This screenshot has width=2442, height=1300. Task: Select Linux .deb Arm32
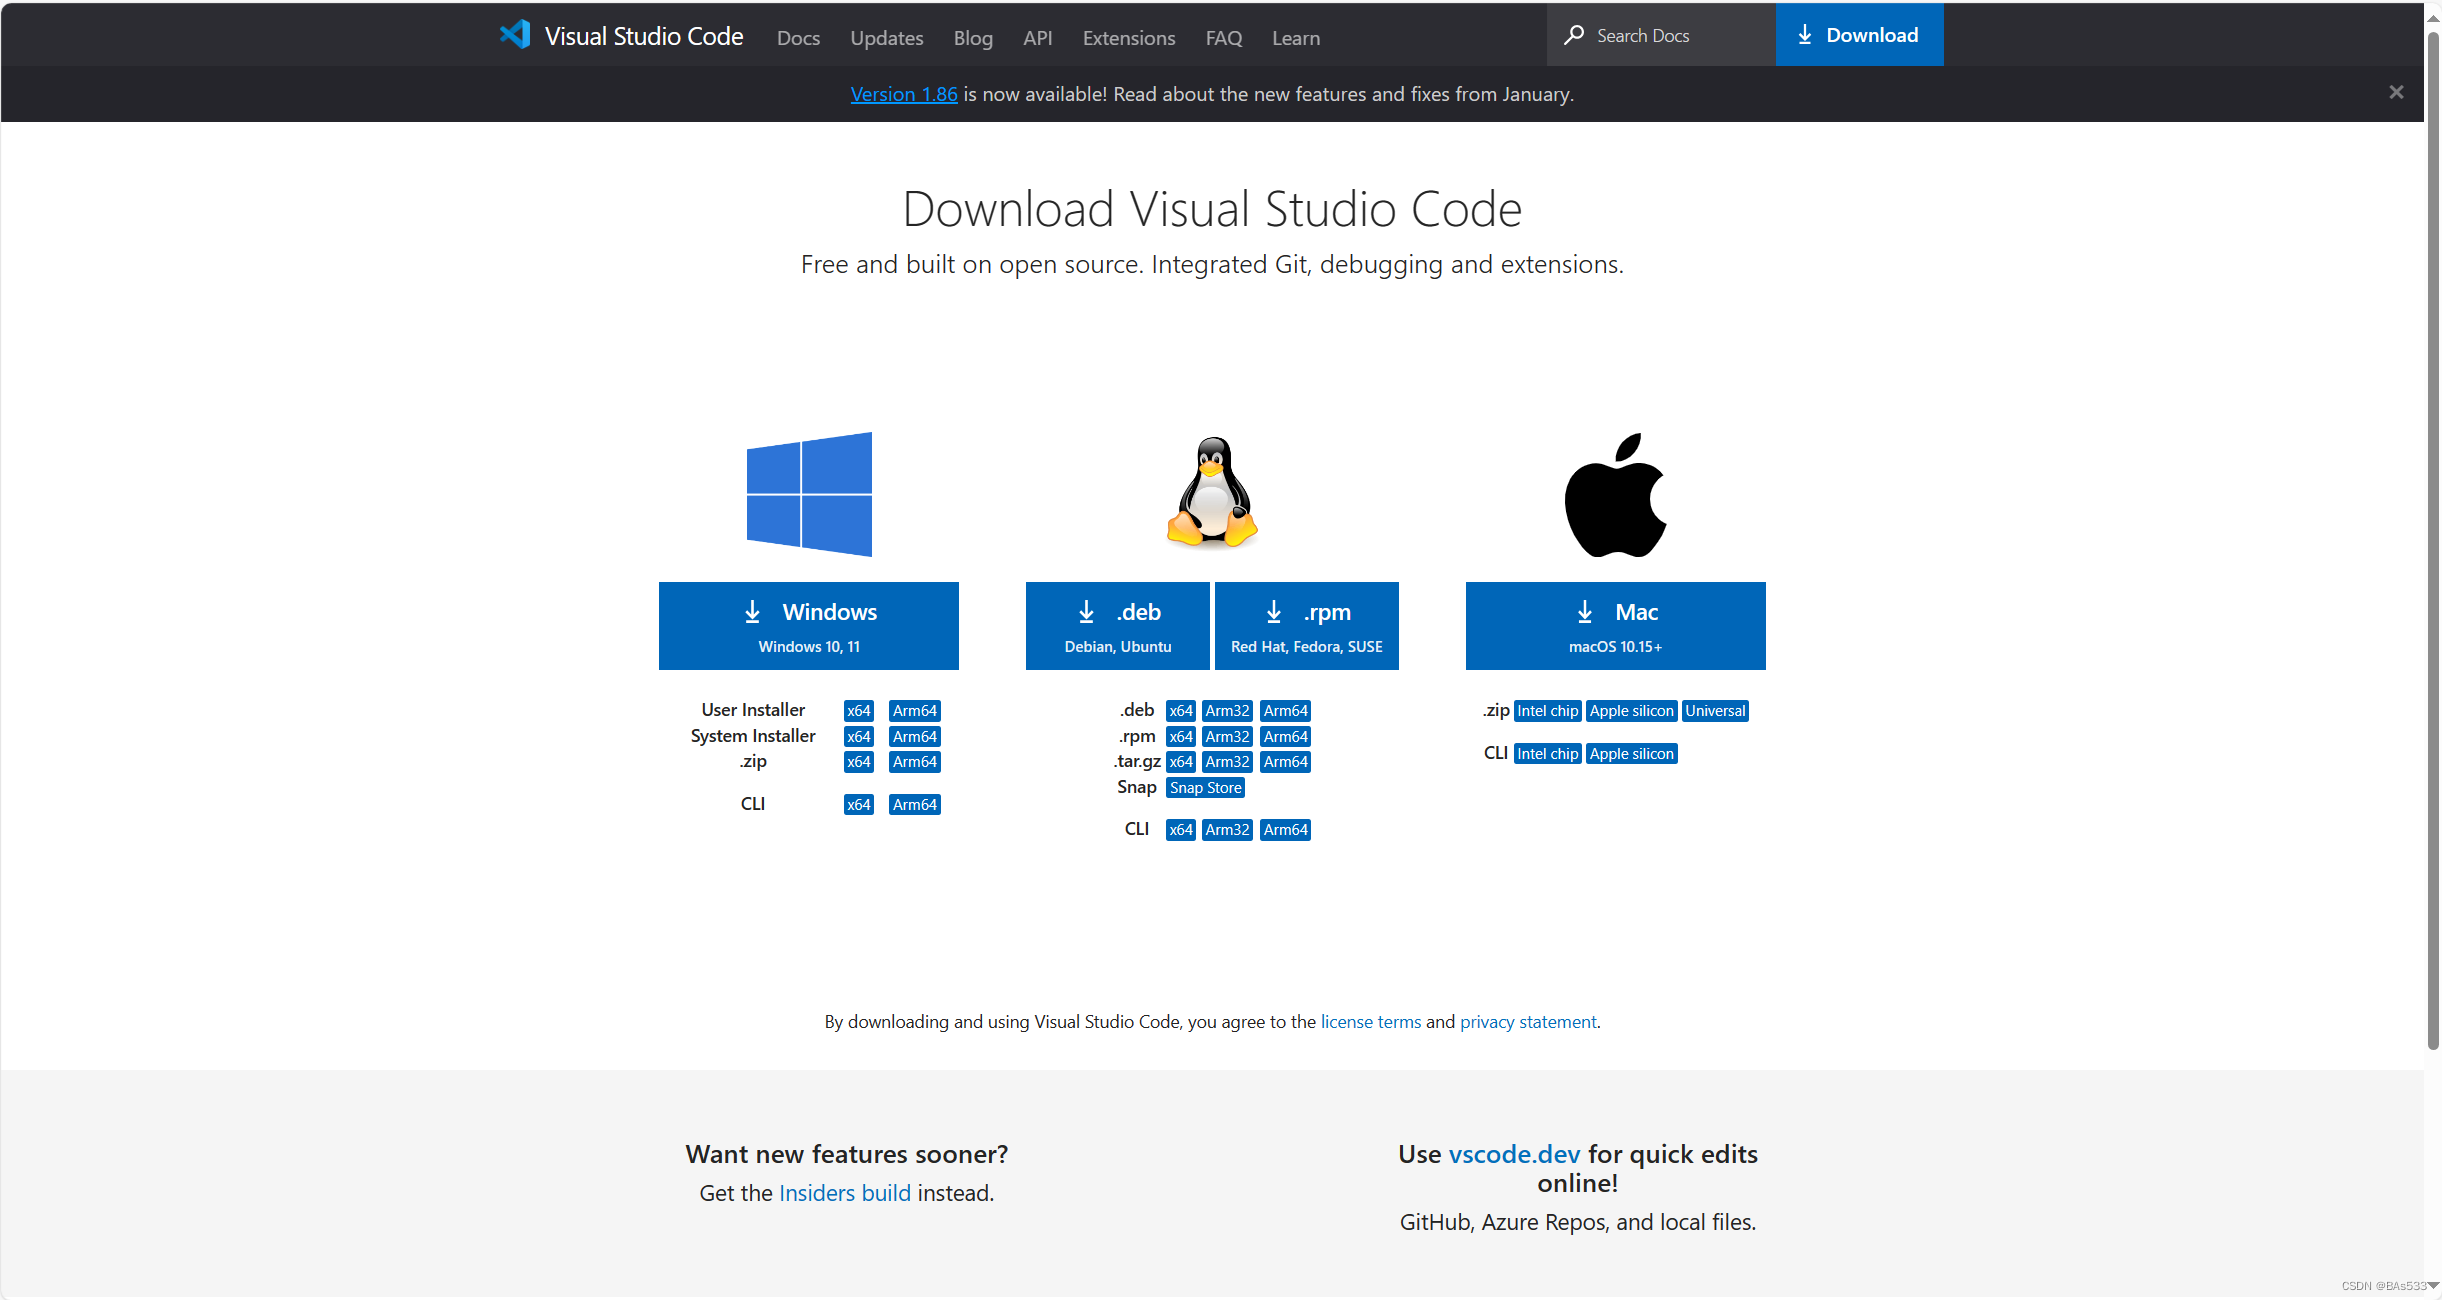click(x=1227, y=711)
